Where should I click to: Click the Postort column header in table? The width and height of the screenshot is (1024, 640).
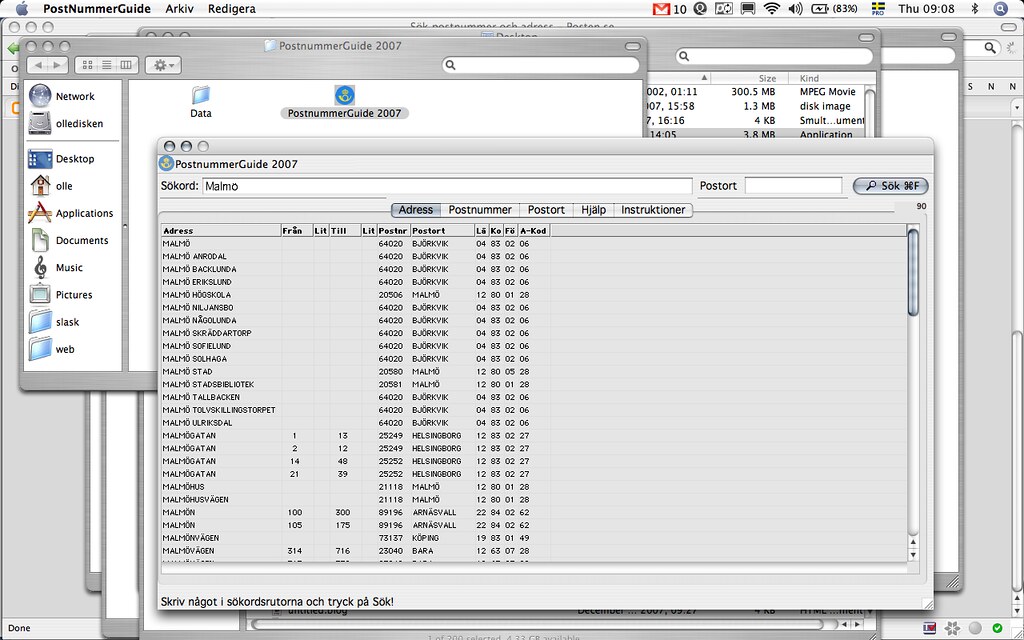442,231
